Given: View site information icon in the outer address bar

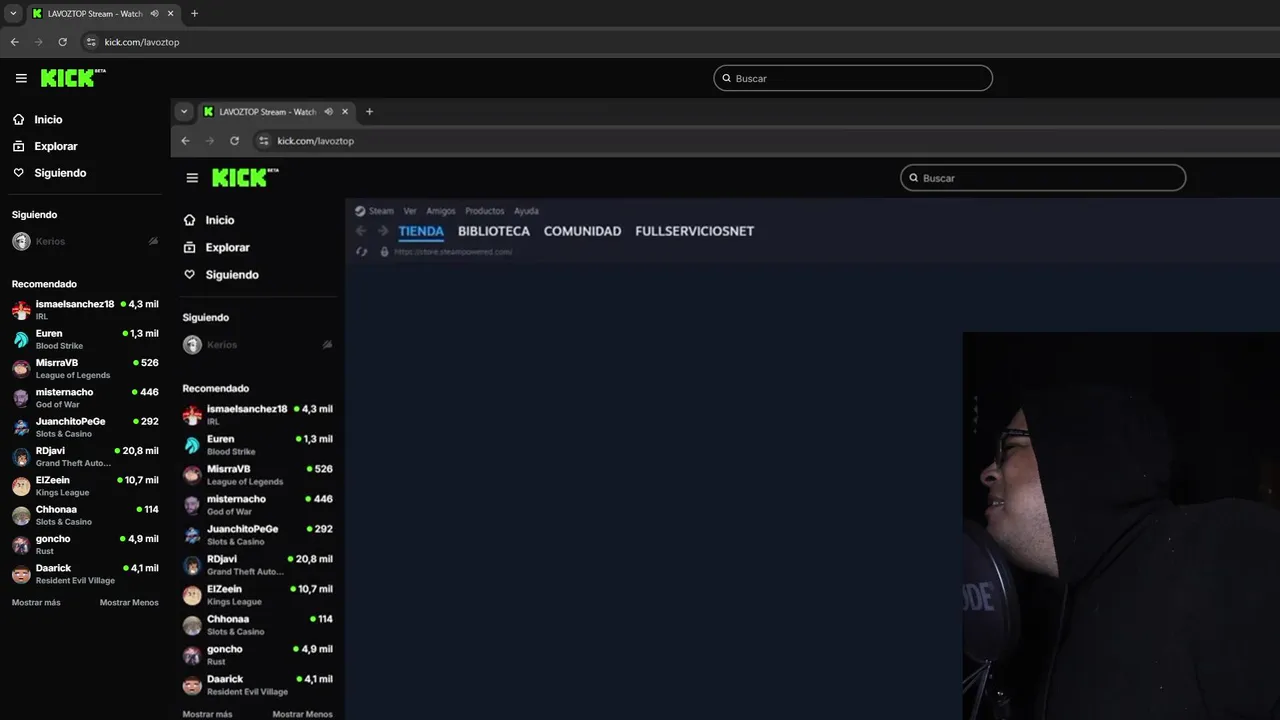Looking at the screenshot, I should [91, 42].
